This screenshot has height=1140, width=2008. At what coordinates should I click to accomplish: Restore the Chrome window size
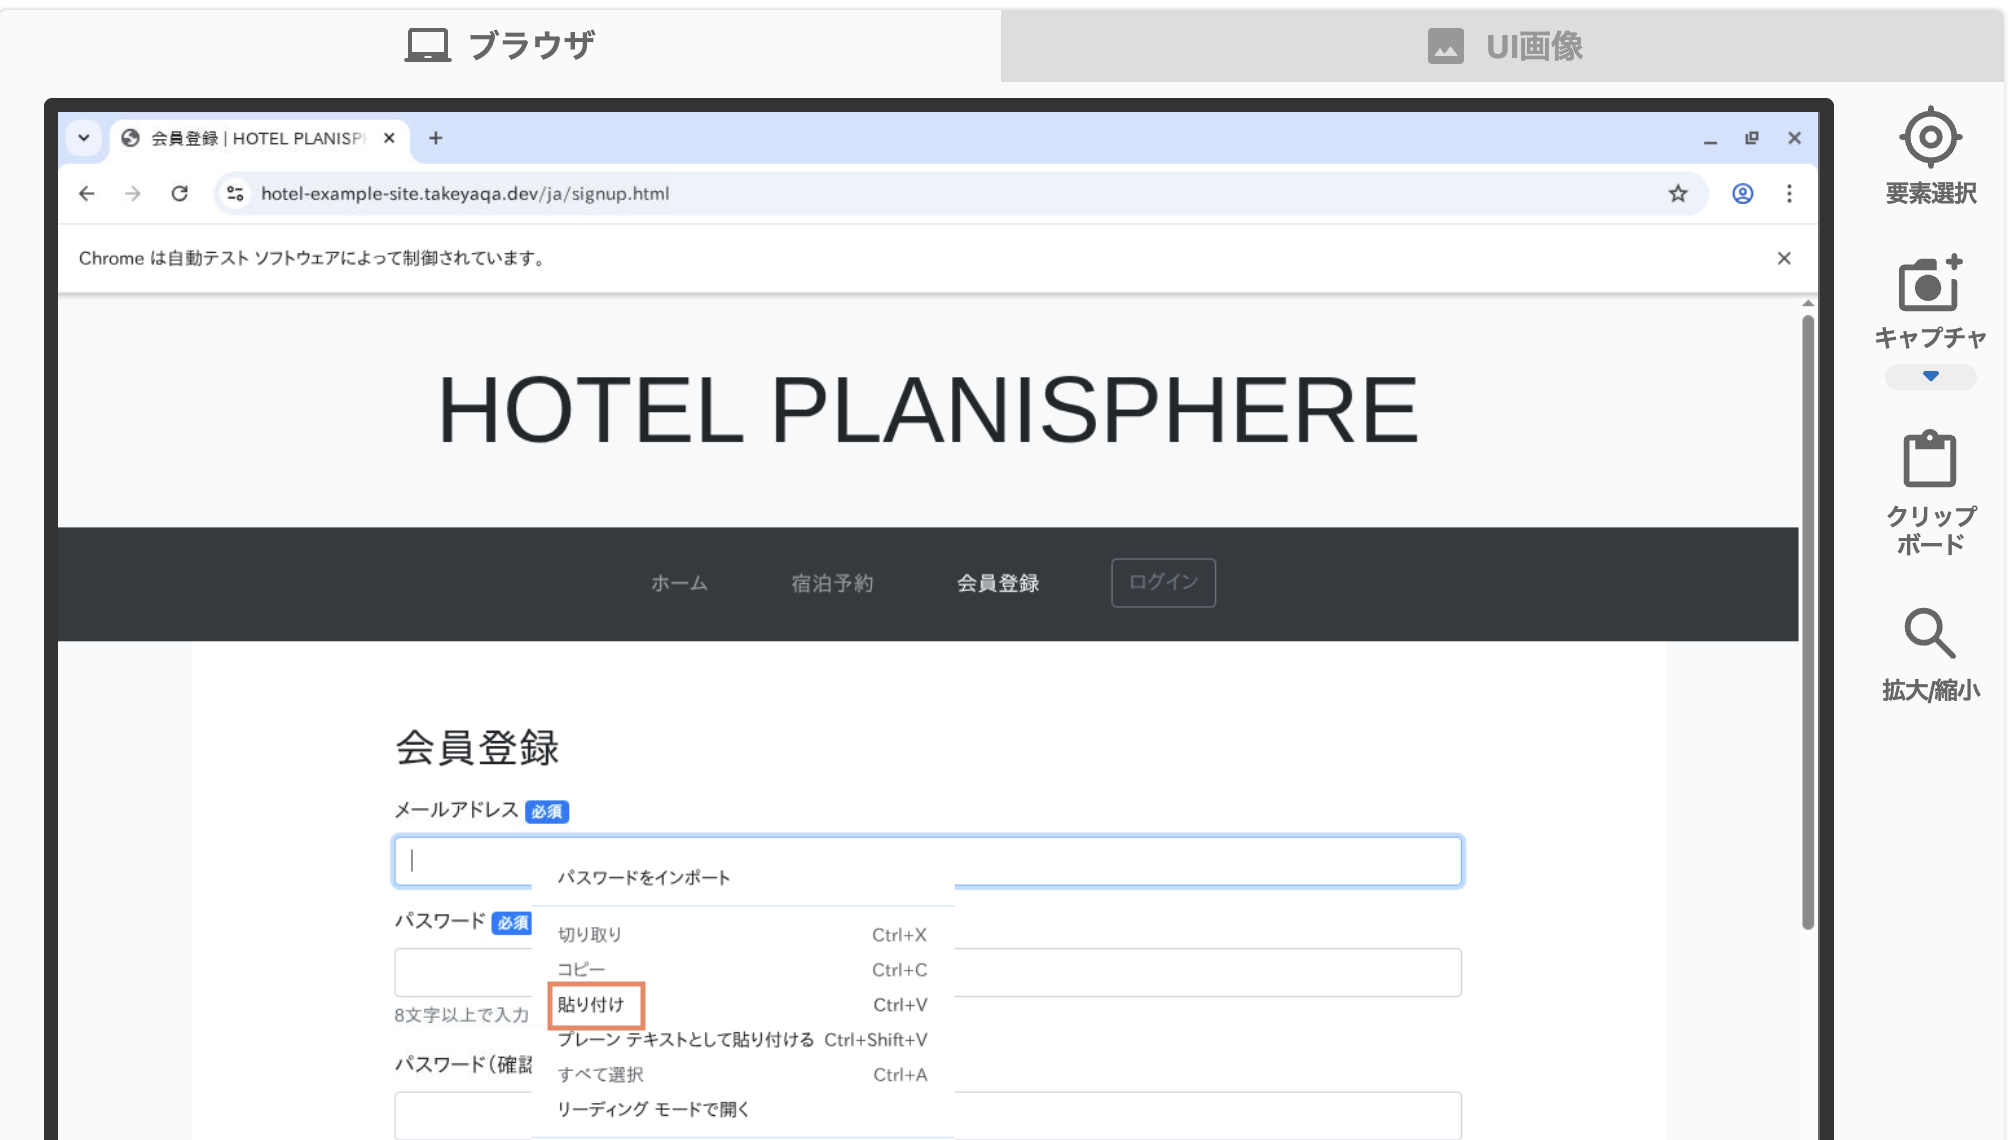[1752, 138]
